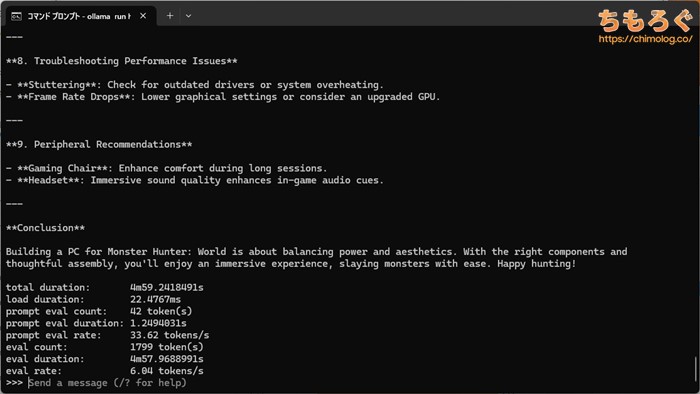The width and height of the screenshot is (700, 394).
Task: Click the eval rate 6.04 tokens/s line
Action: 104,371
